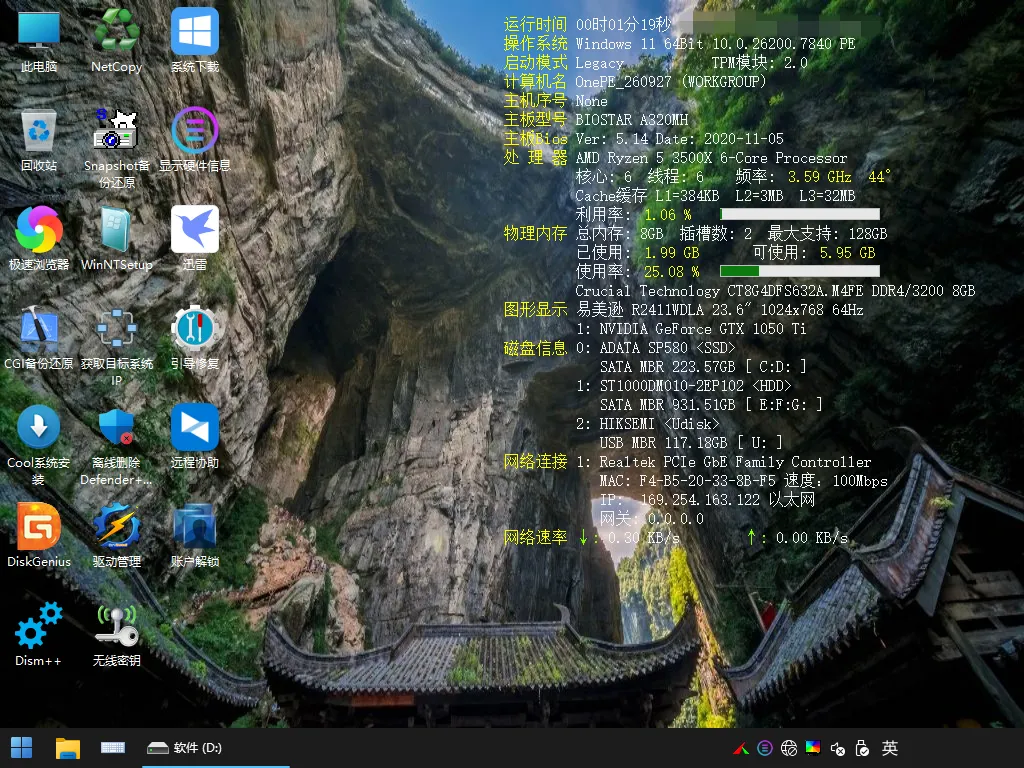Click the USB safely-remove tray icon
1024x768 pixels.
[862, 748]
